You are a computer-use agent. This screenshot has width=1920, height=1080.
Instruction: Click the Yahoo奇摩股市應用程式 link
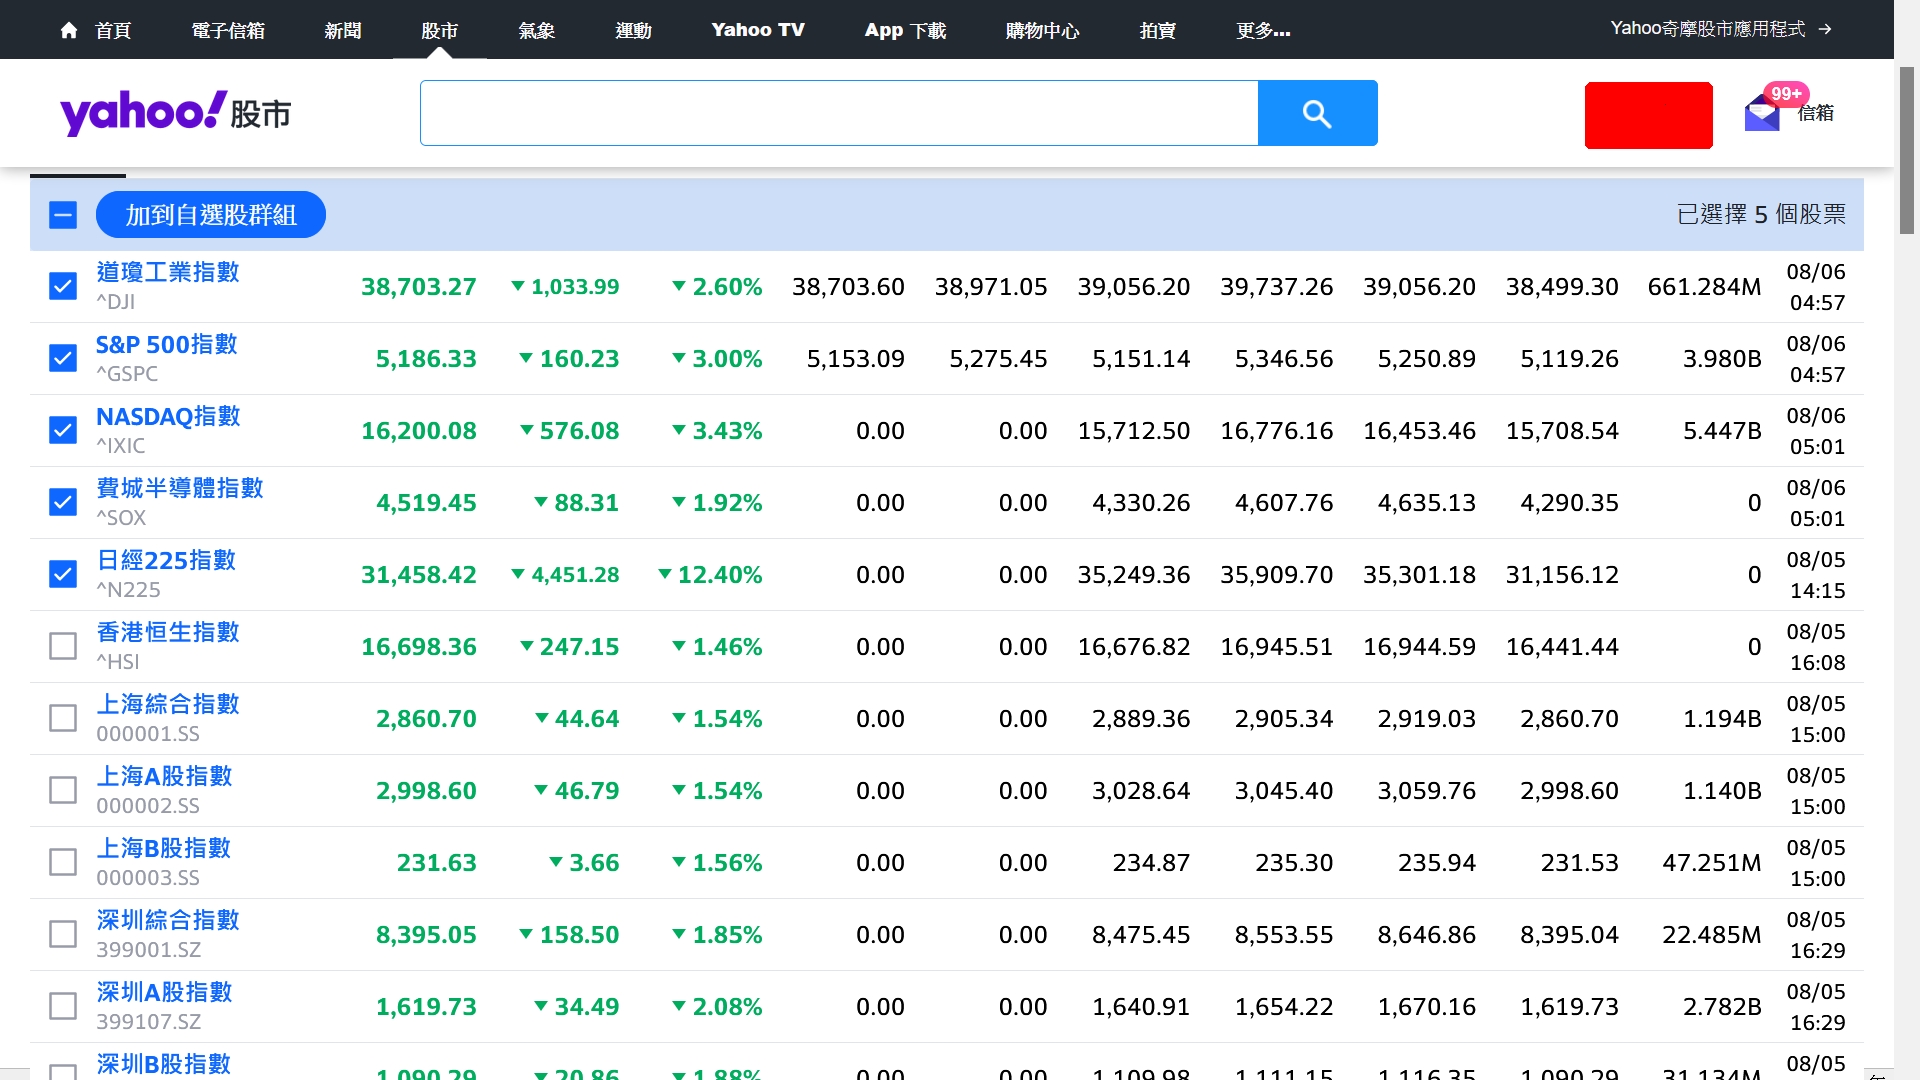coord(1708,29)
